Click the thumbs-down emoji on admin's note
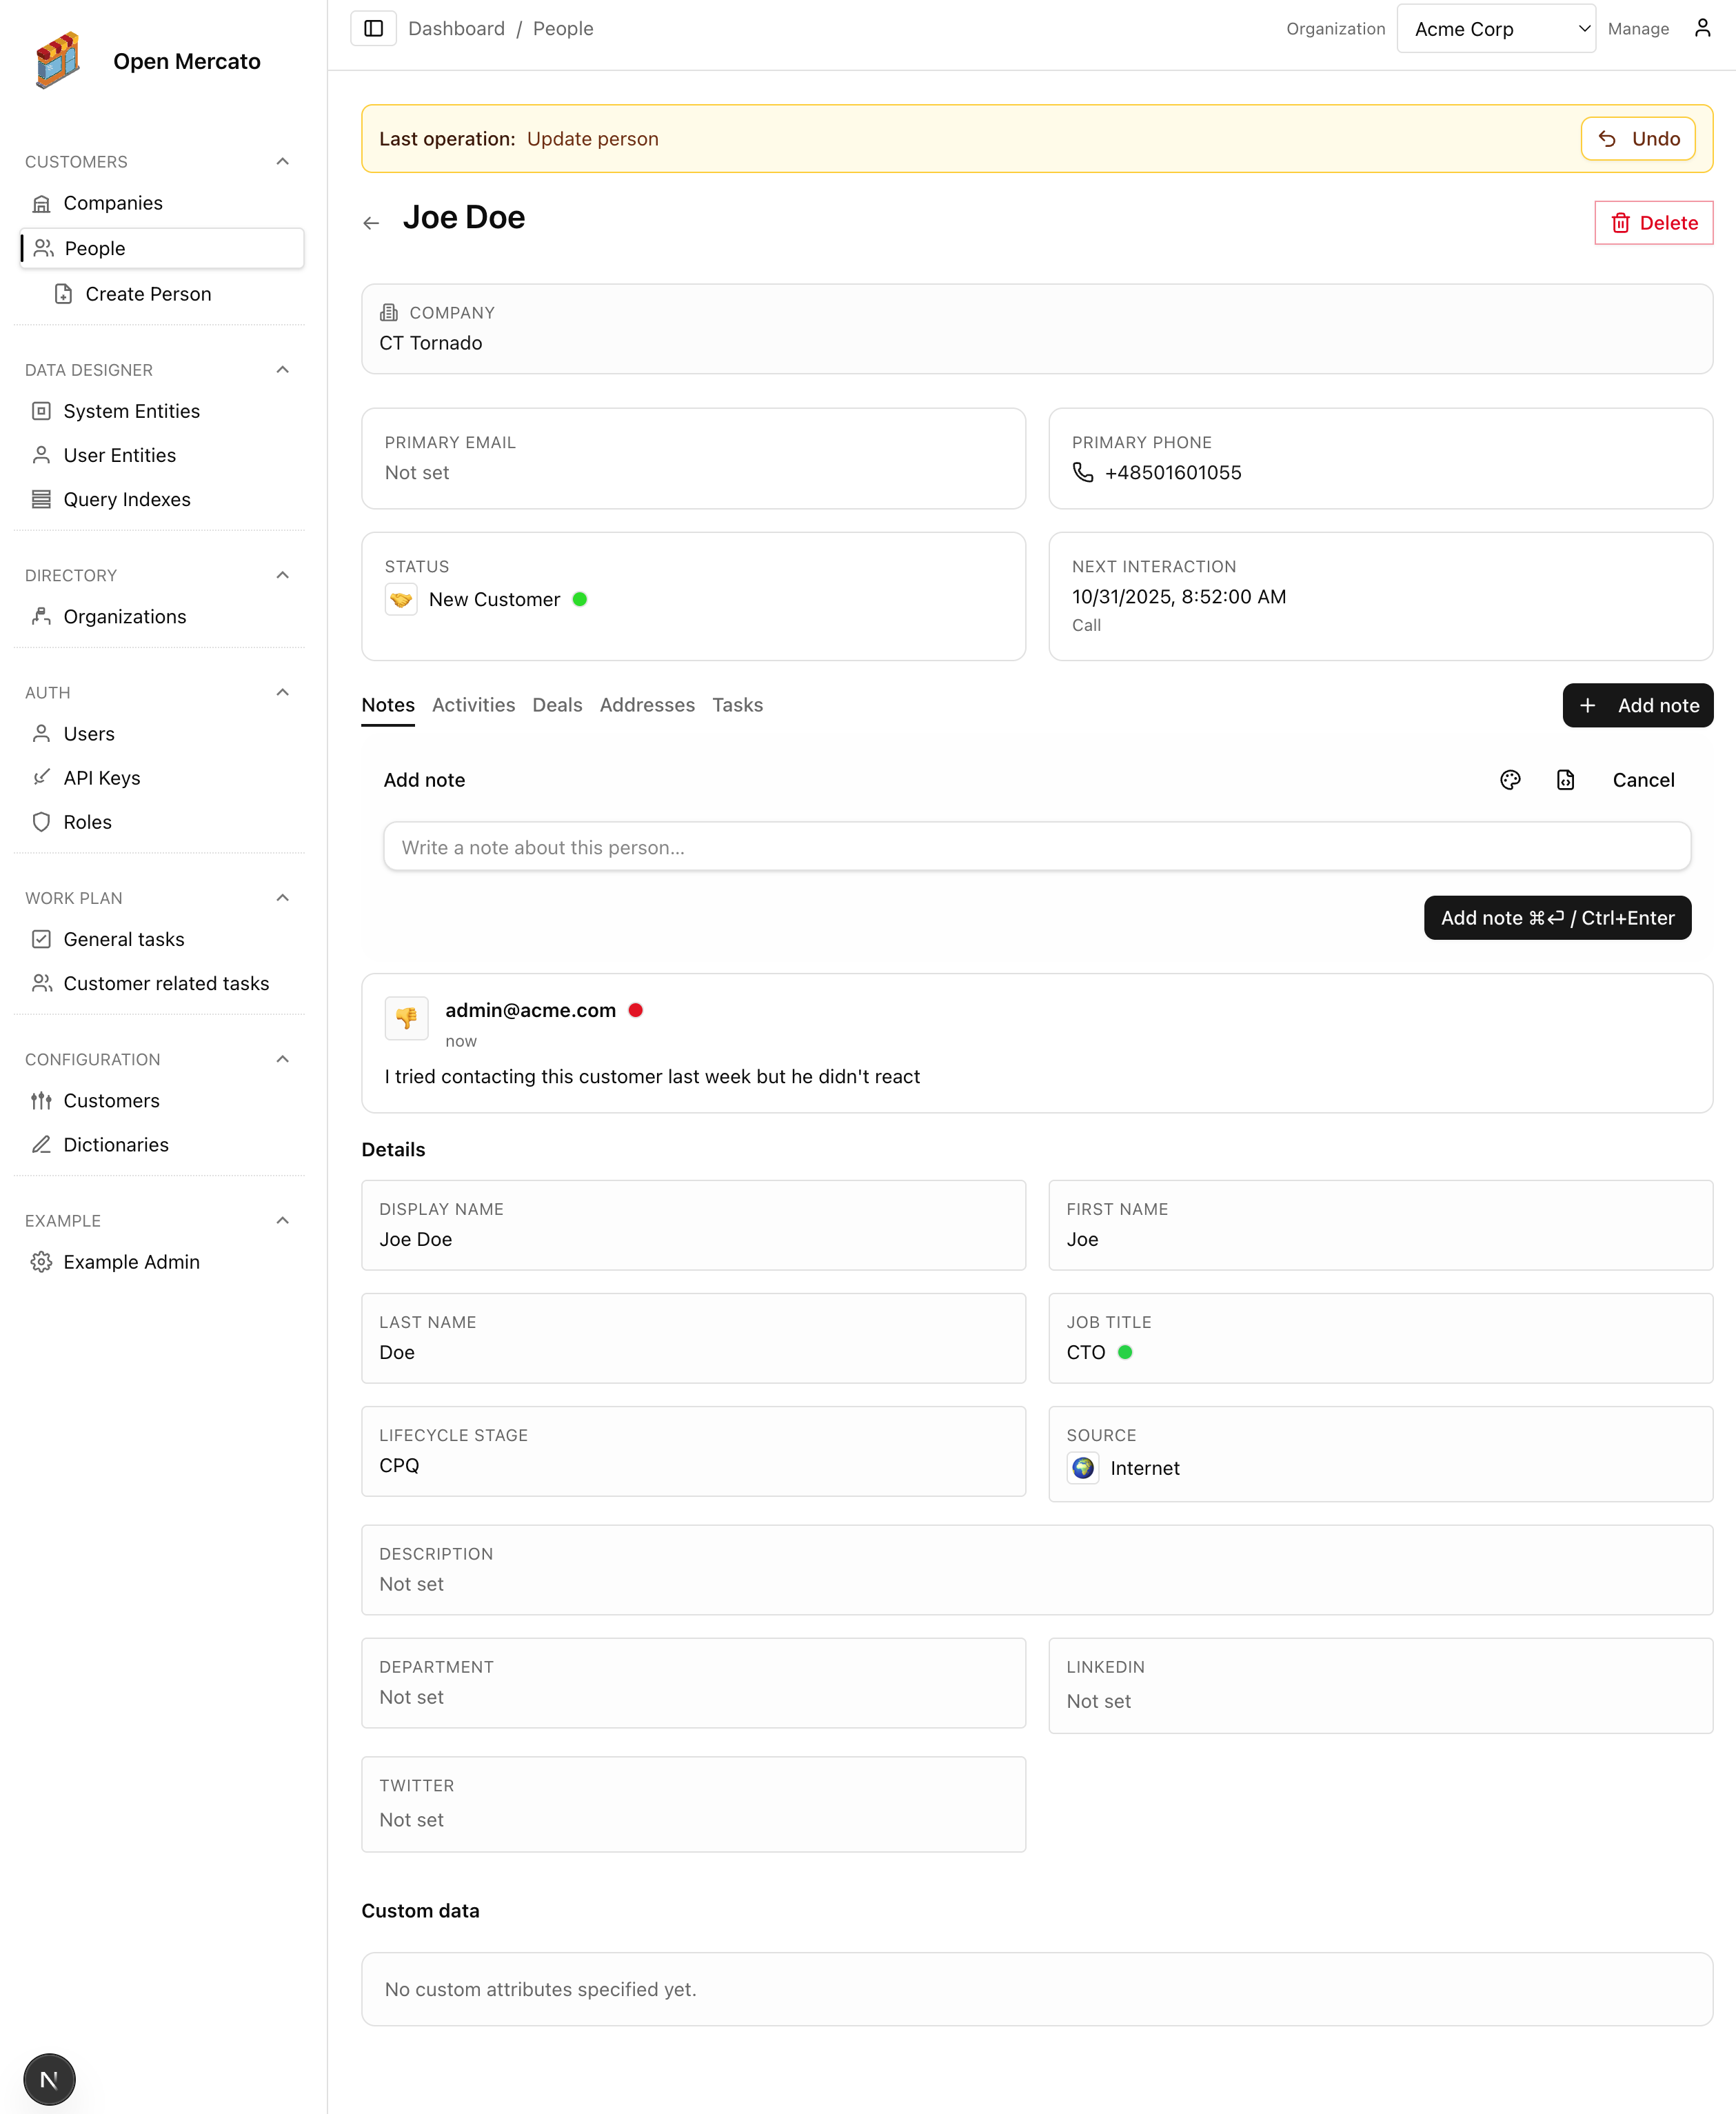The height and width of the screenshot is (2114, 1736). pyautogui.click(x=406, y=1017)
